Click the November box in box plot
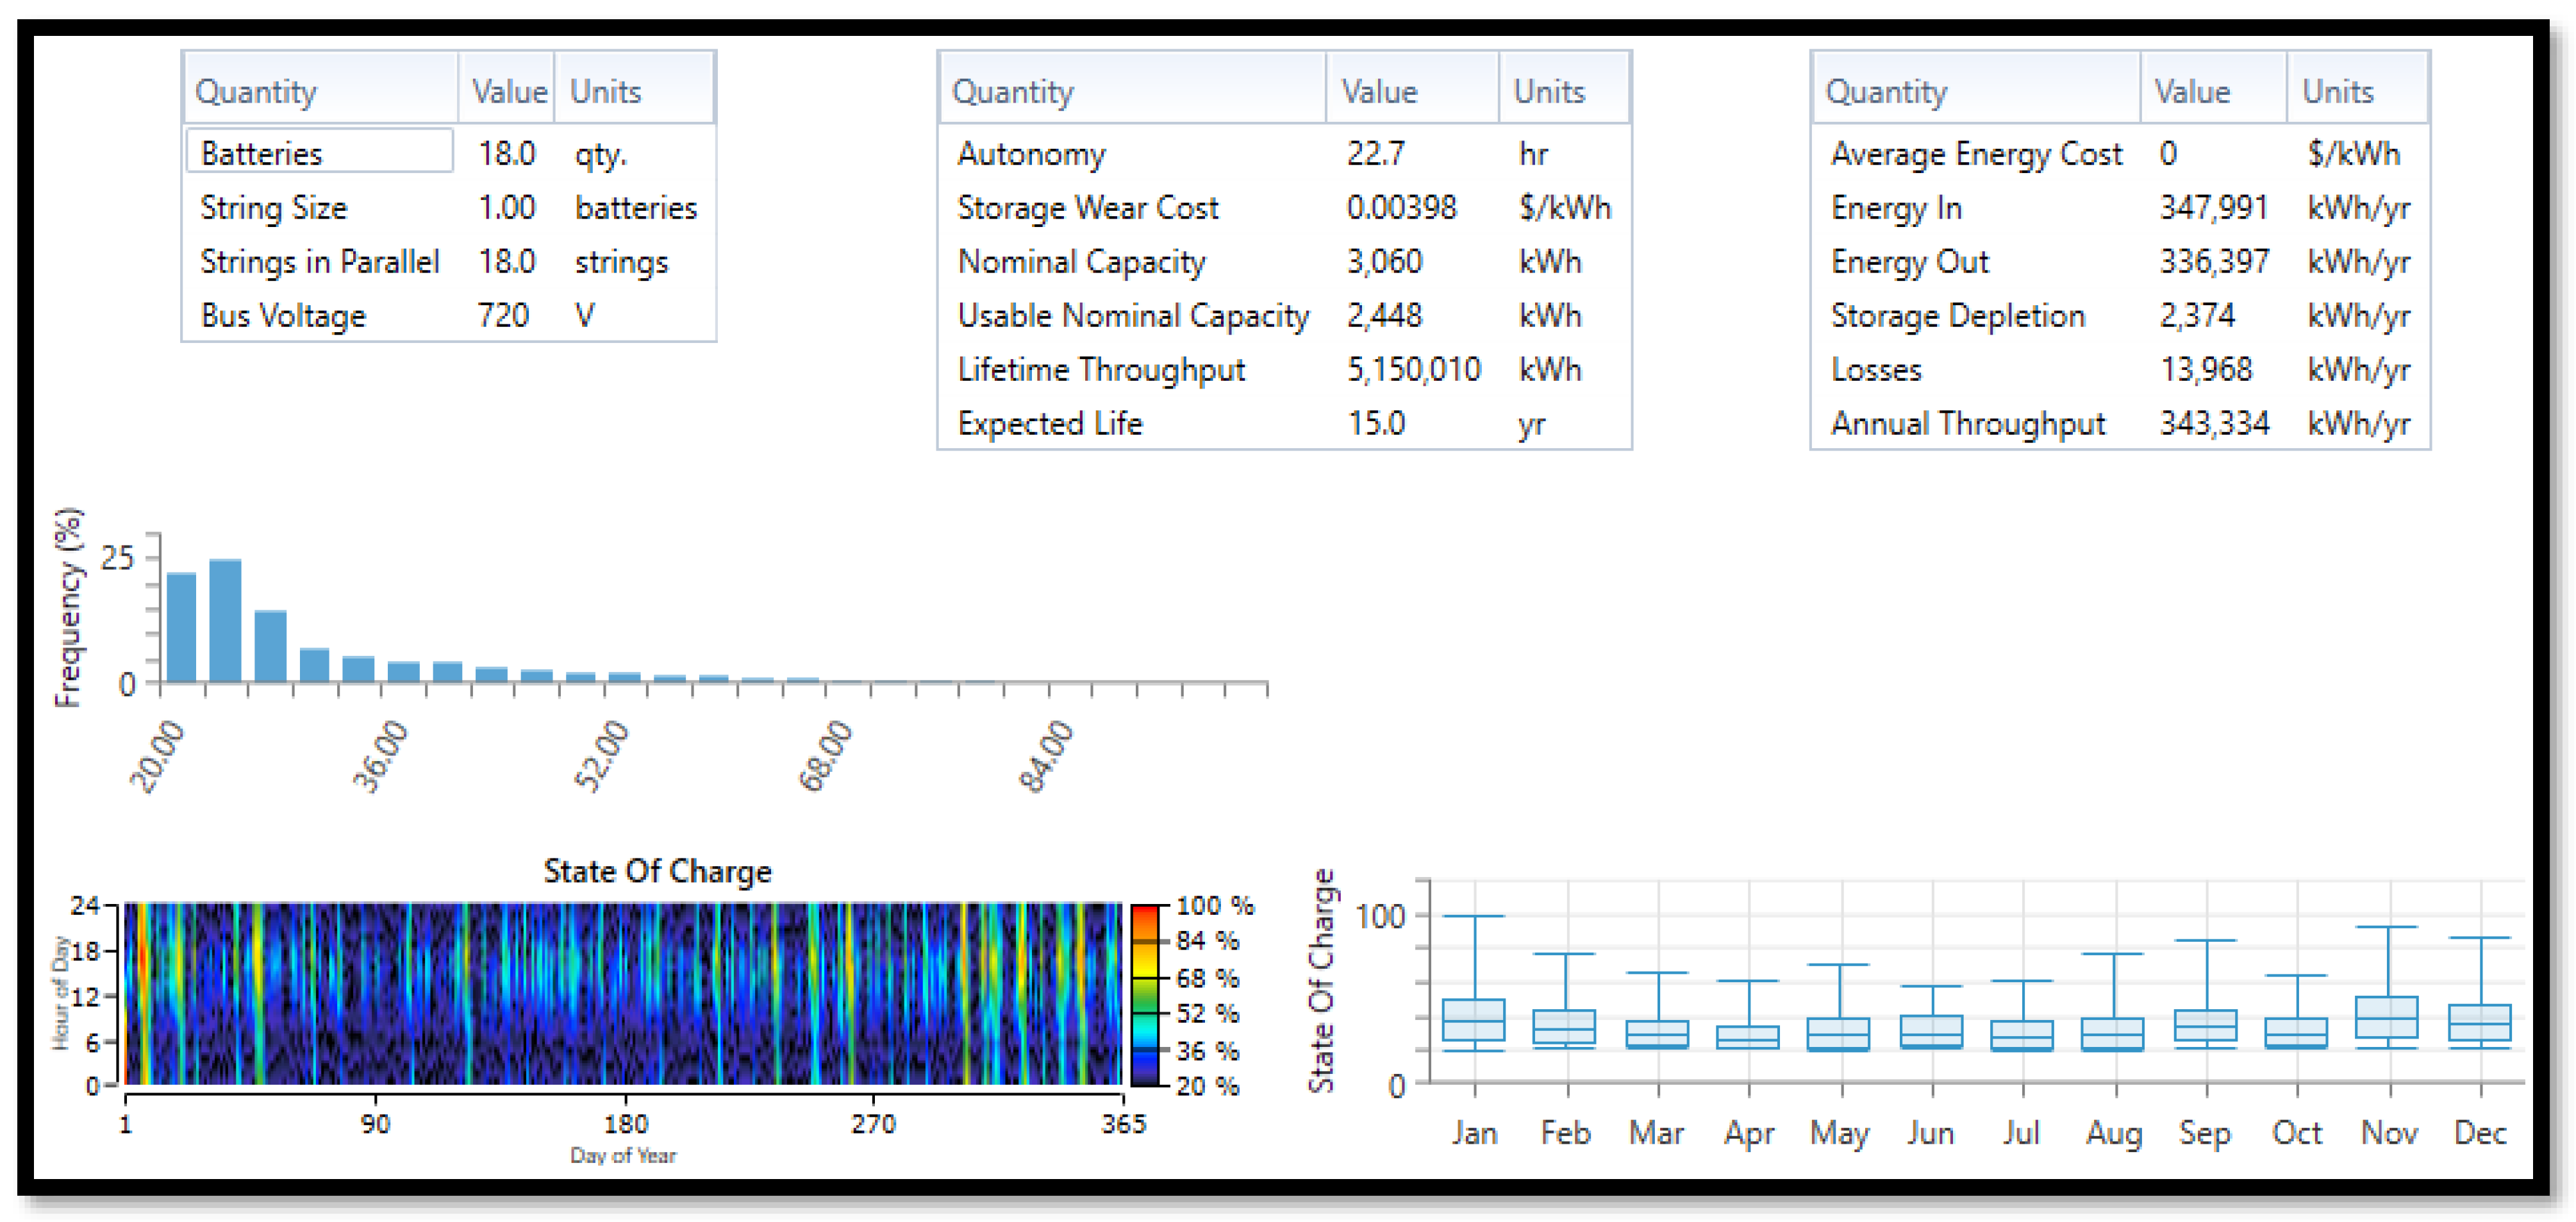 [2386, 1017]
